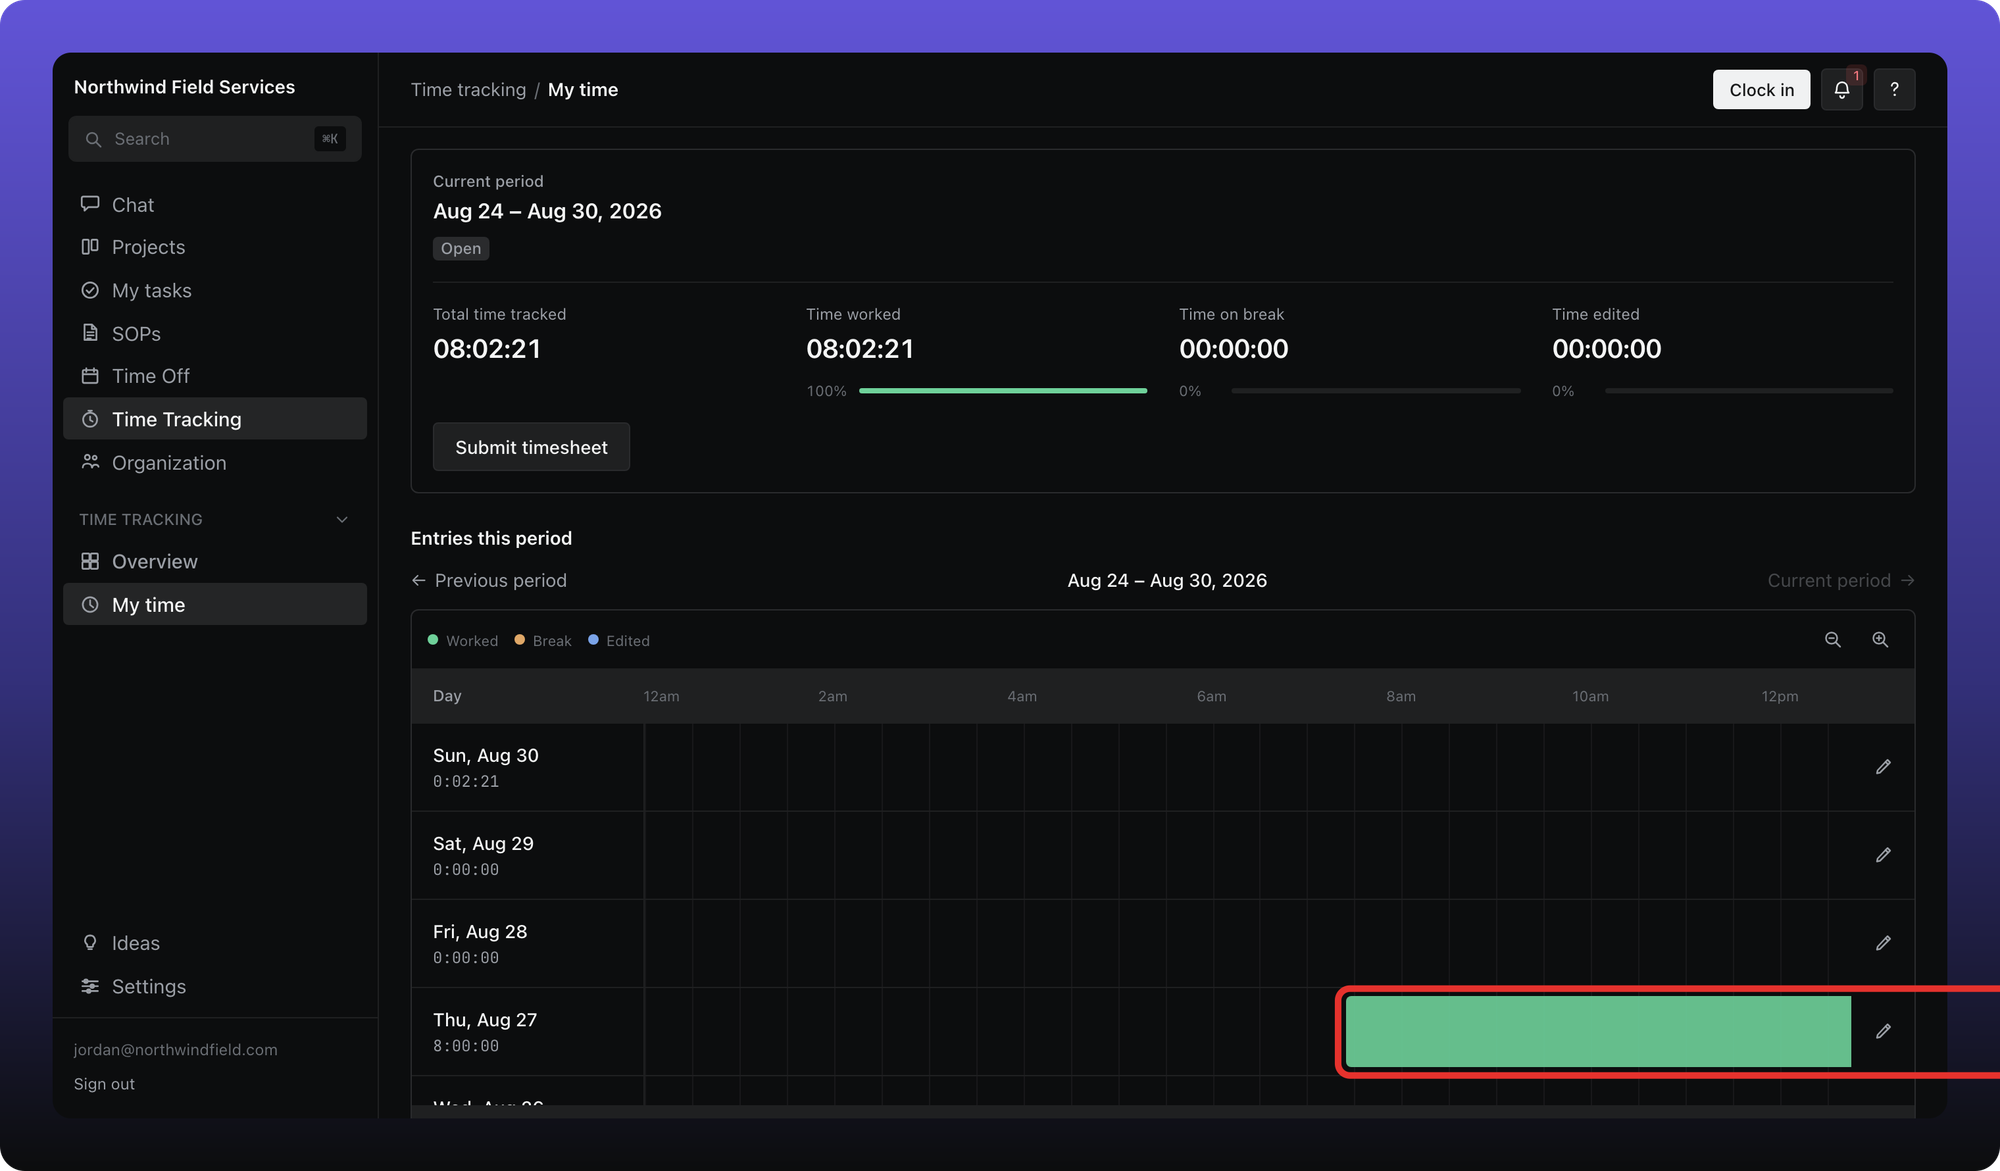Click the Time tracking breadcrumb
This screenshot has width=2000, height=1171.
tap(468, 90)
